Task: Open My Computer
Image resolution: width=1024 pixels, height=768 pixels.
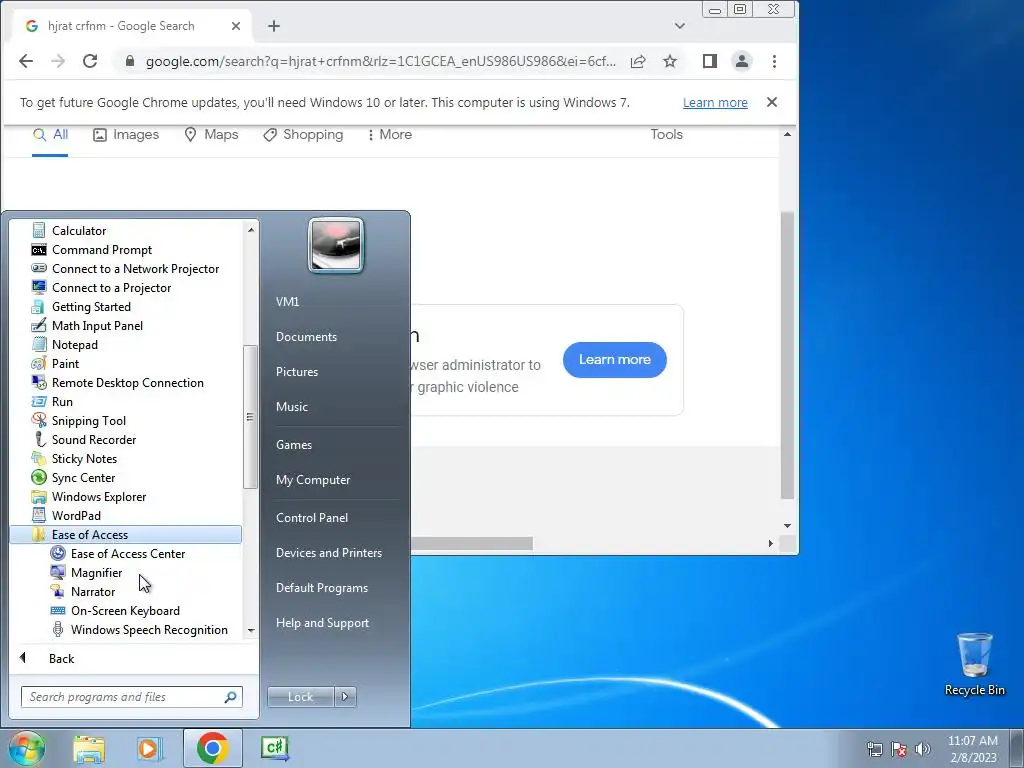Action: 313,479
